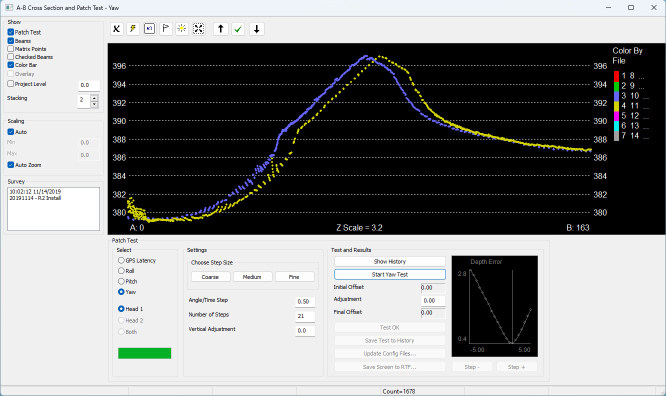Click the green checkmark icon
Image resolution: width=666 pixels, height=396 pixels.
(x=238, y=29)
